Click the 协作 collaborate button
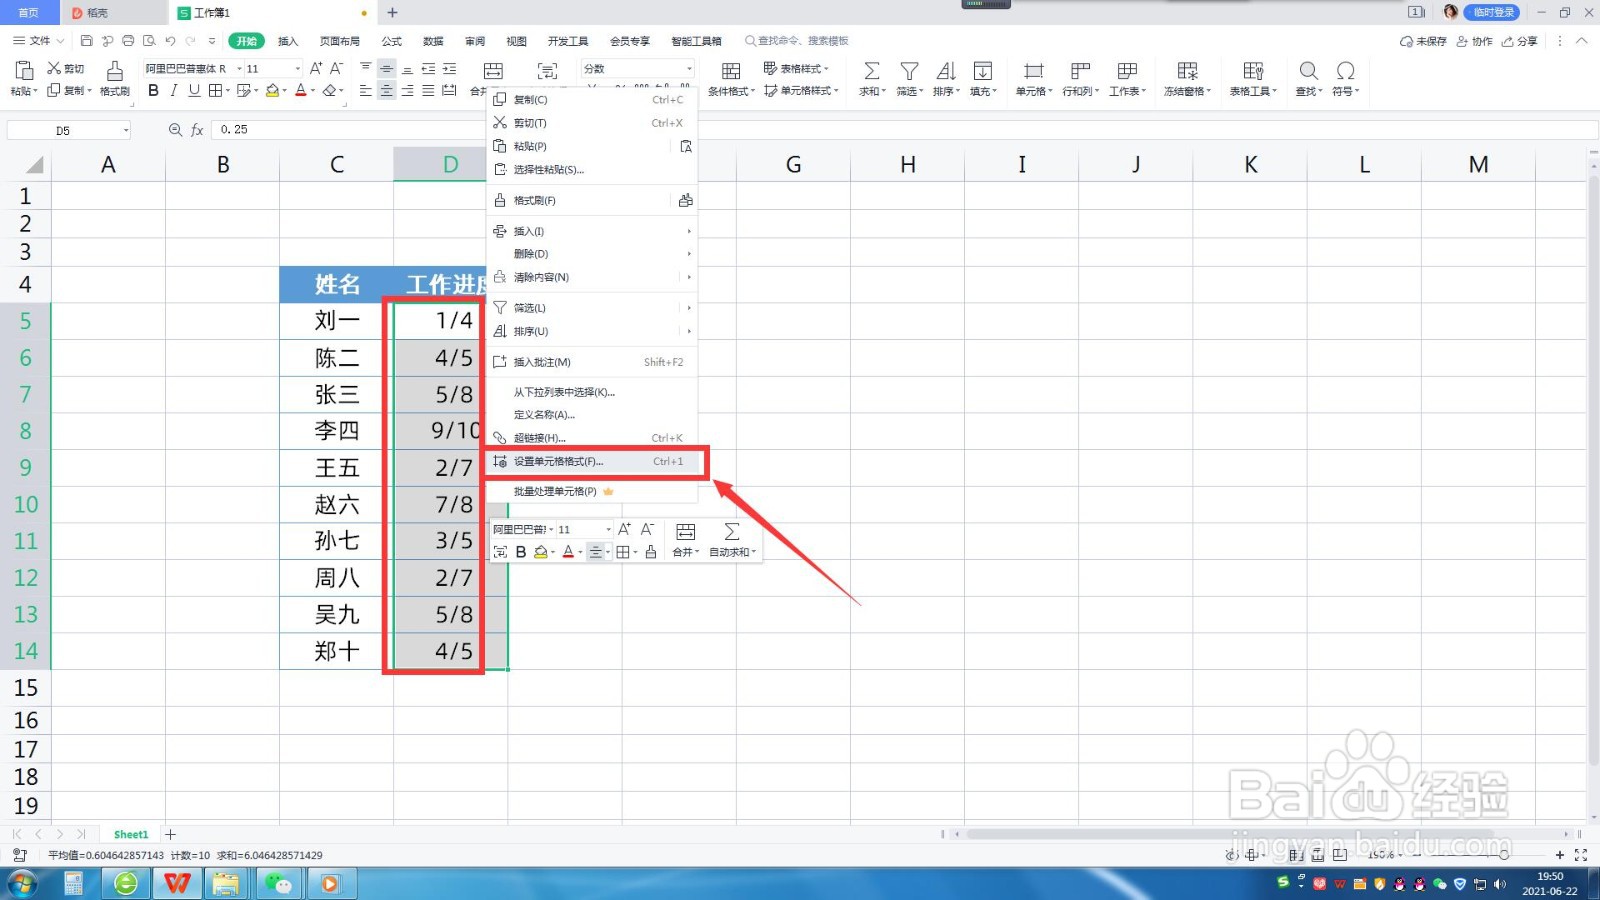 coord(1474,41)
